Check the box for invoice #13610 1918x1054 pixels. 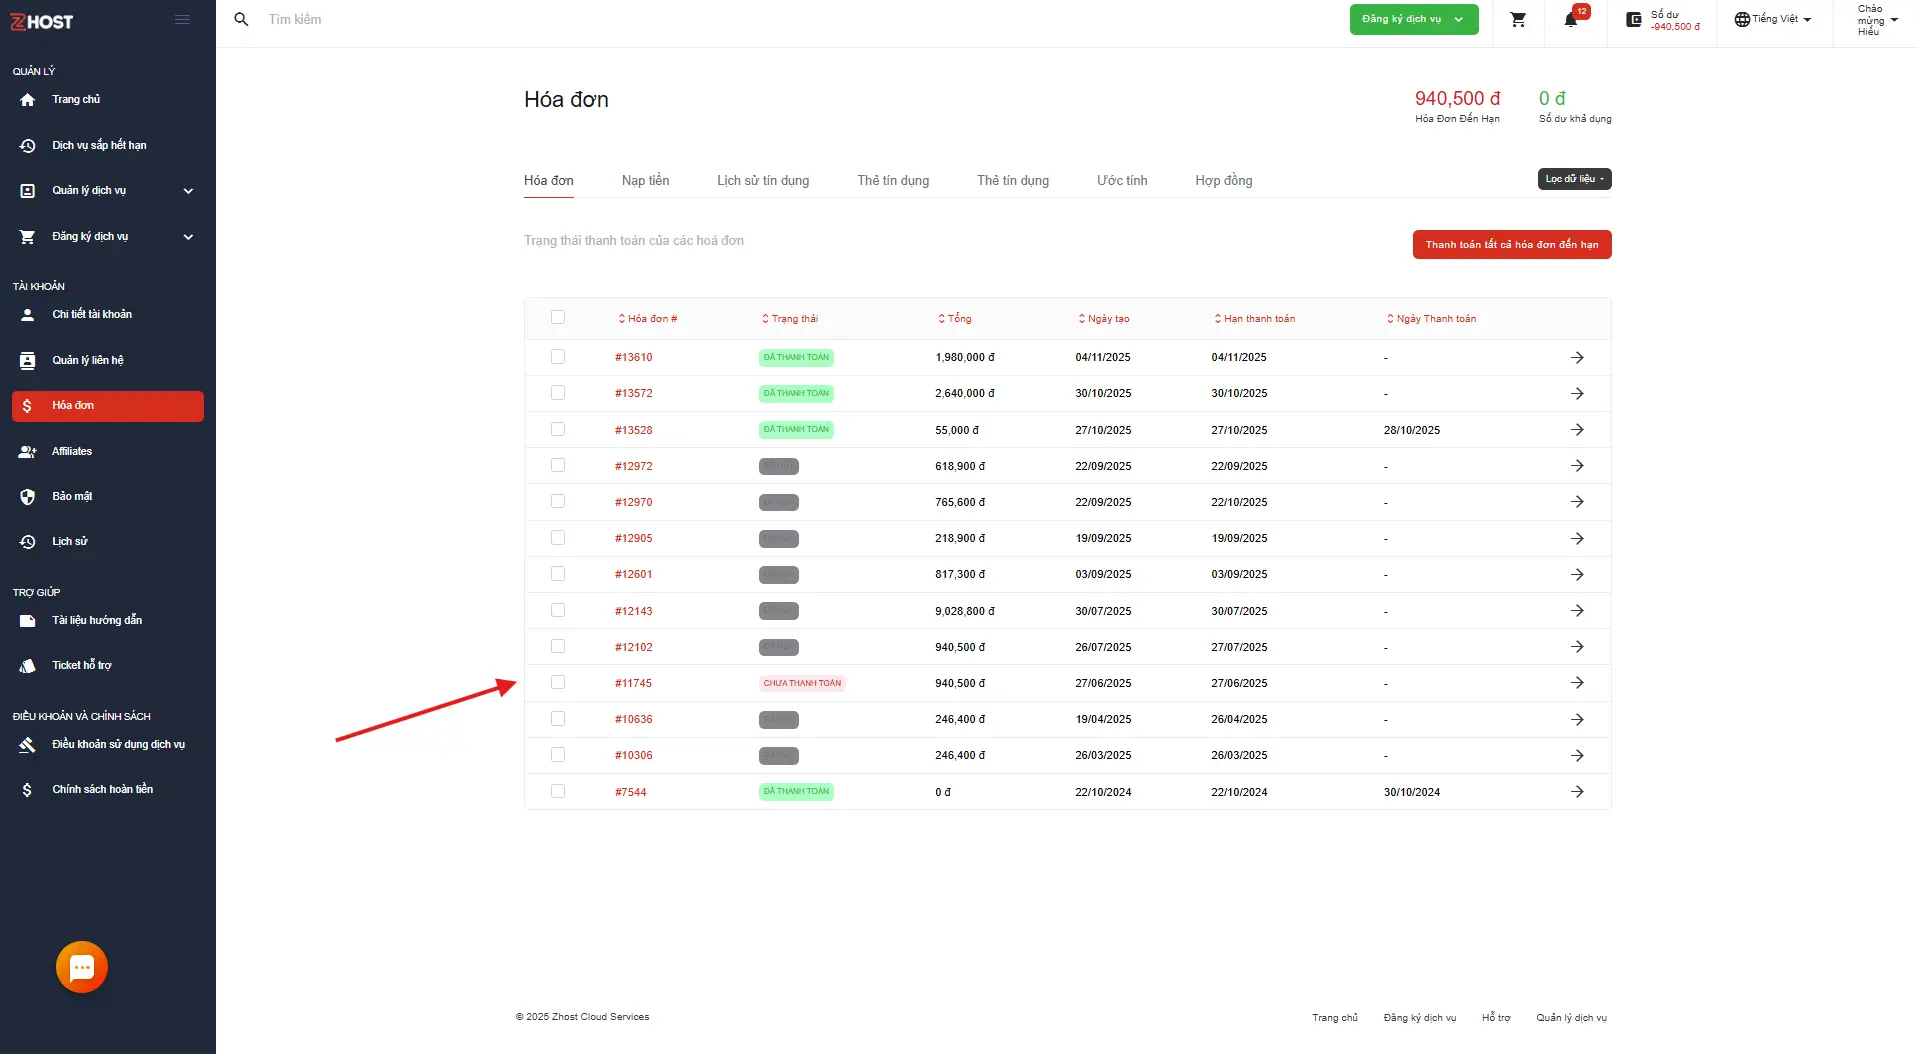tap(558, 357)
